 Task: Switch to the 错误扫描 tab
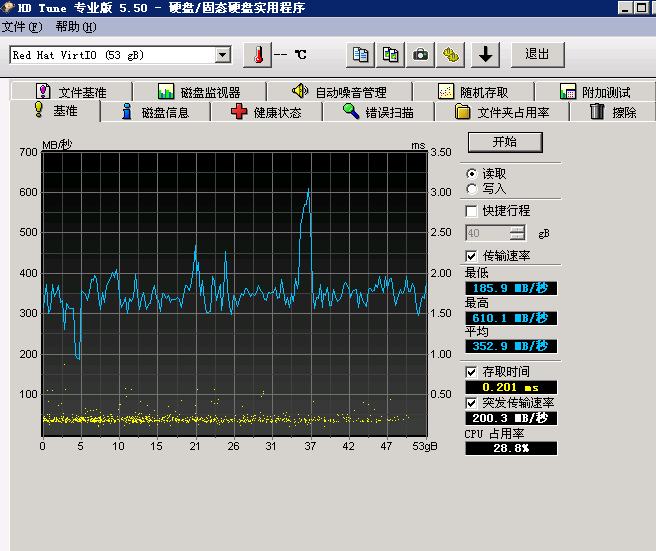point(377,112)
